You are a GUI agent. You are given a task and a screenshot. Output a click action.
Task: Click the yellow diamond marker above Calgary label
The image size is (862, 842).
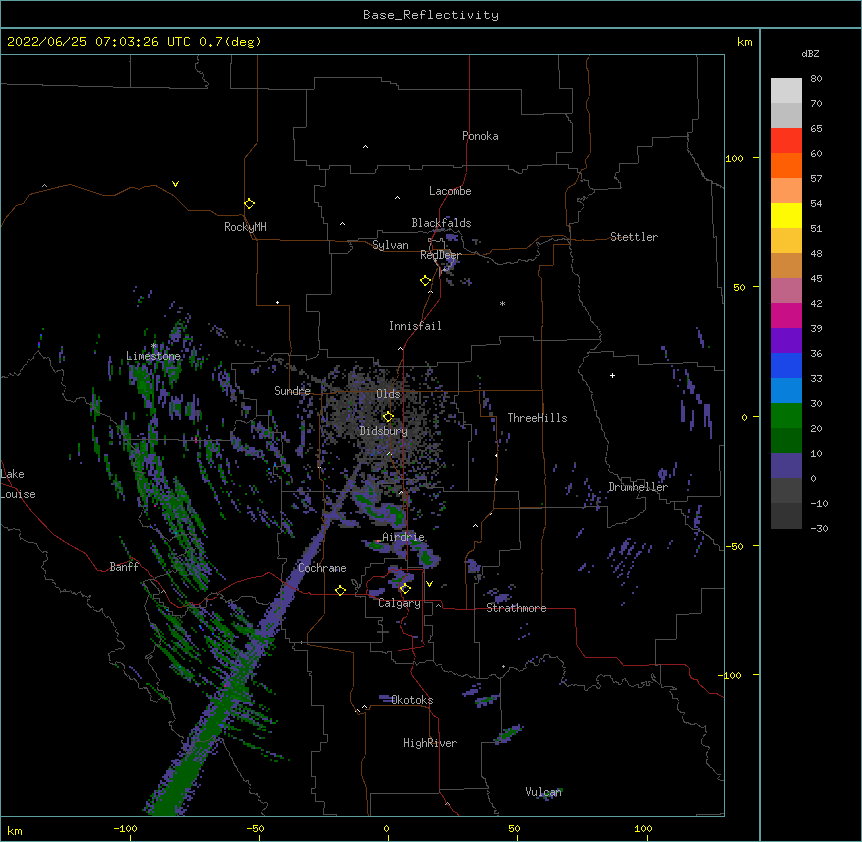coord(405,589)
